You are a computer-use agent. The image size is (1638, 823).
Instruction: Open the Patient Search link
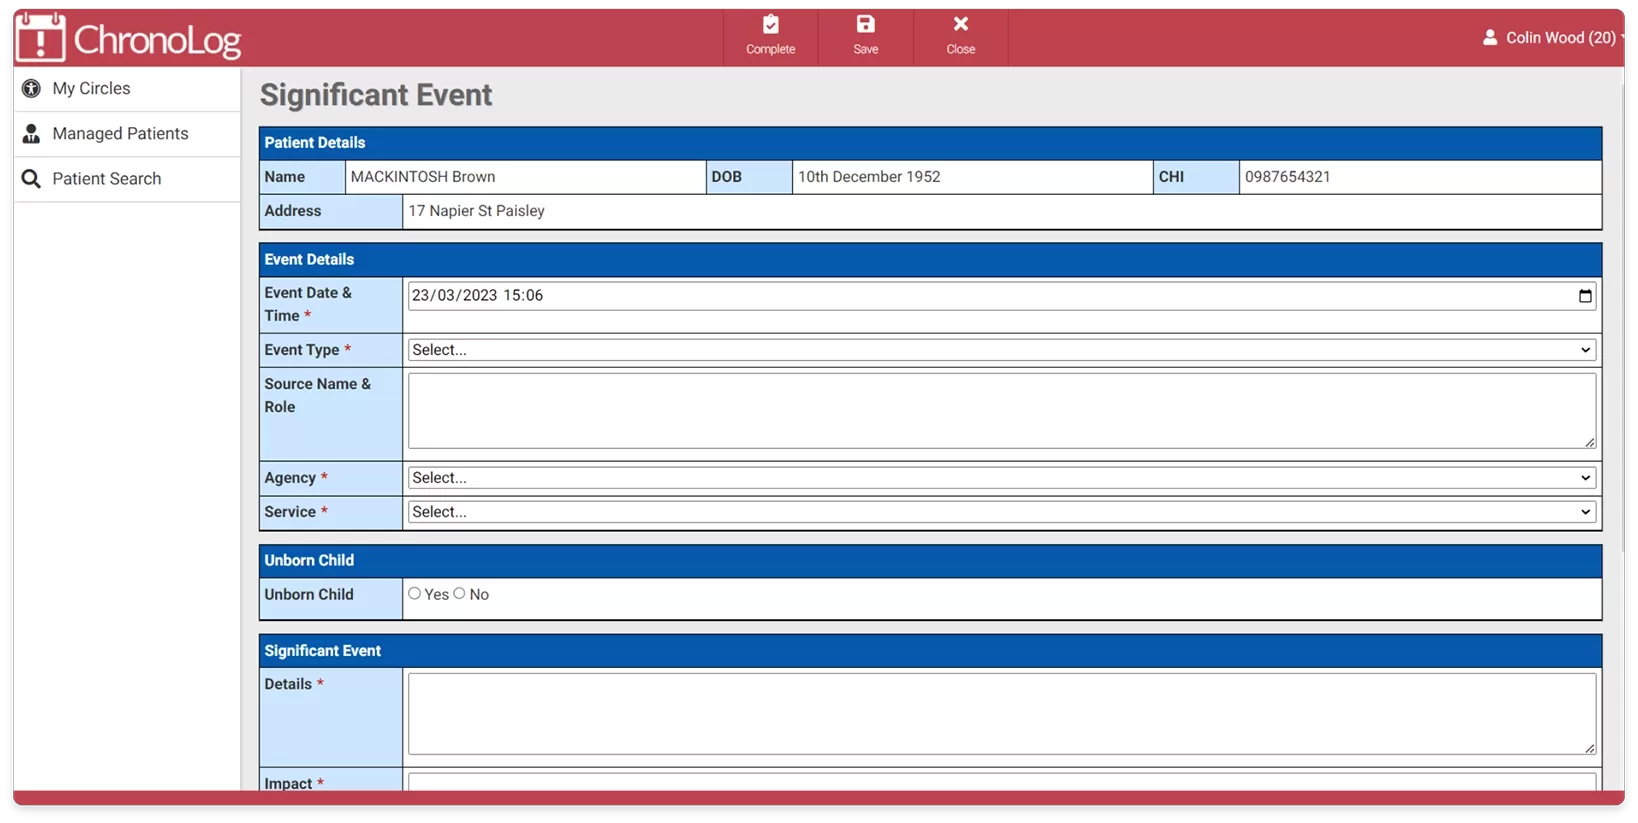(106, 179)
